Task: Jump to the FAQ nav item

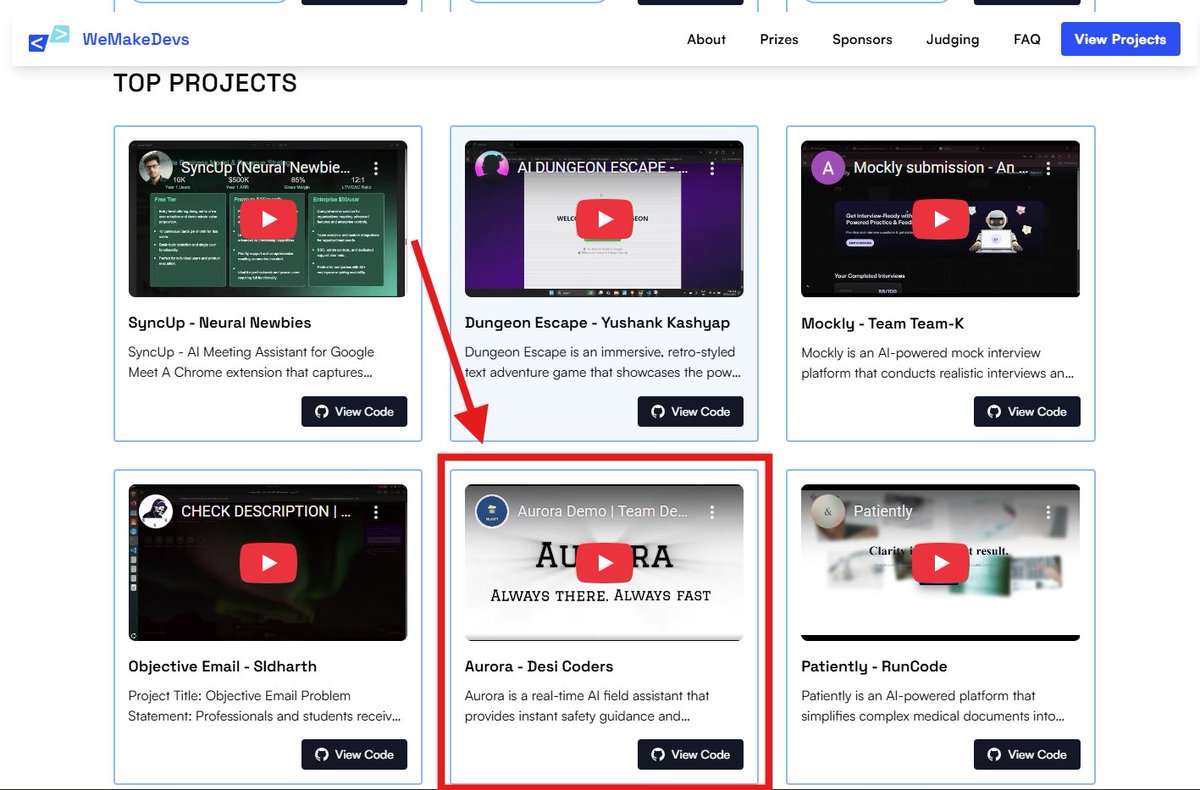Action: [1027, 39]
